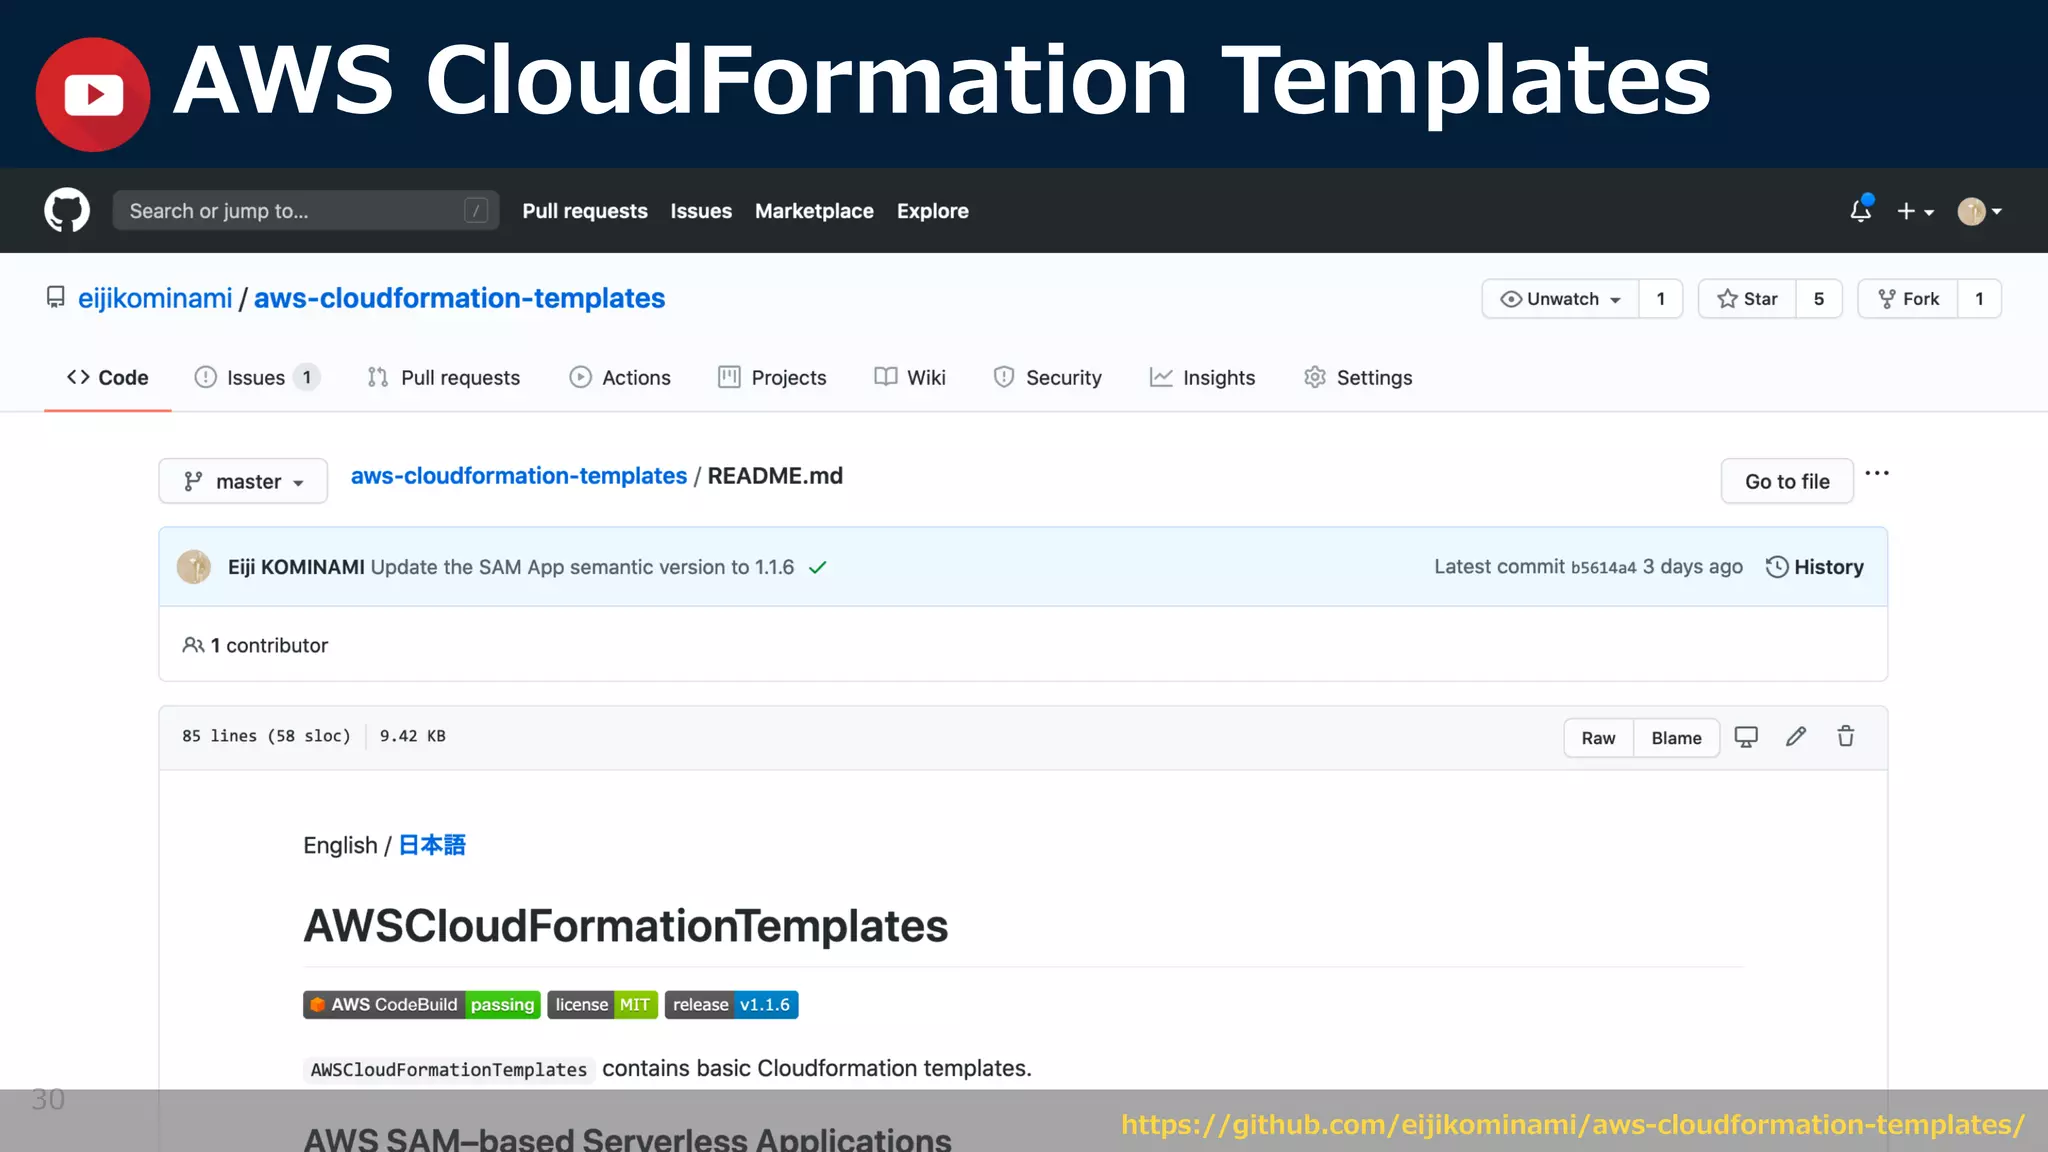Click the AWS CodeBuild passing badge
Image resolution: width=2048 pixels, height=1152 pixels.
[x=422, y=1004]
